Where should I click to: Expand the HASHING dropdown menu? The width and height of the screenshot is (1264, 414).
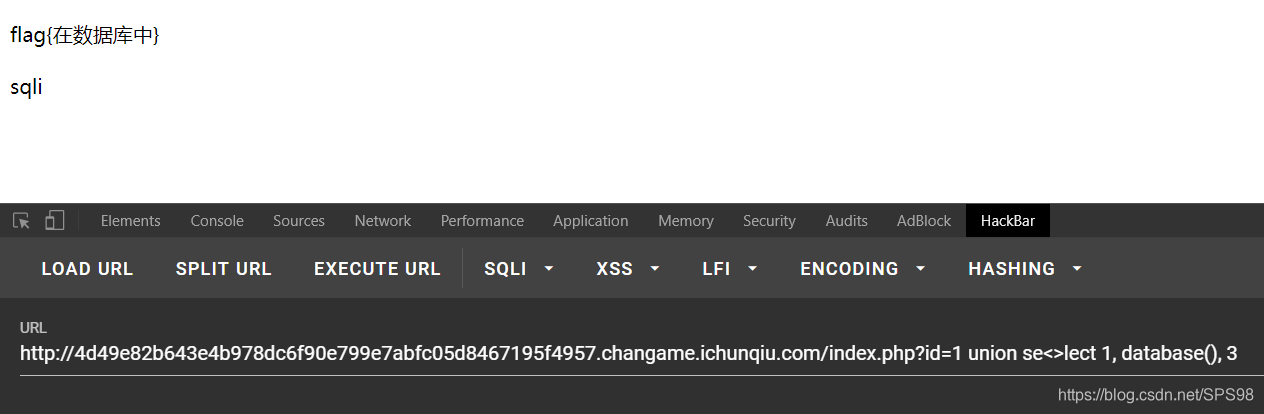coord(1025,268)
